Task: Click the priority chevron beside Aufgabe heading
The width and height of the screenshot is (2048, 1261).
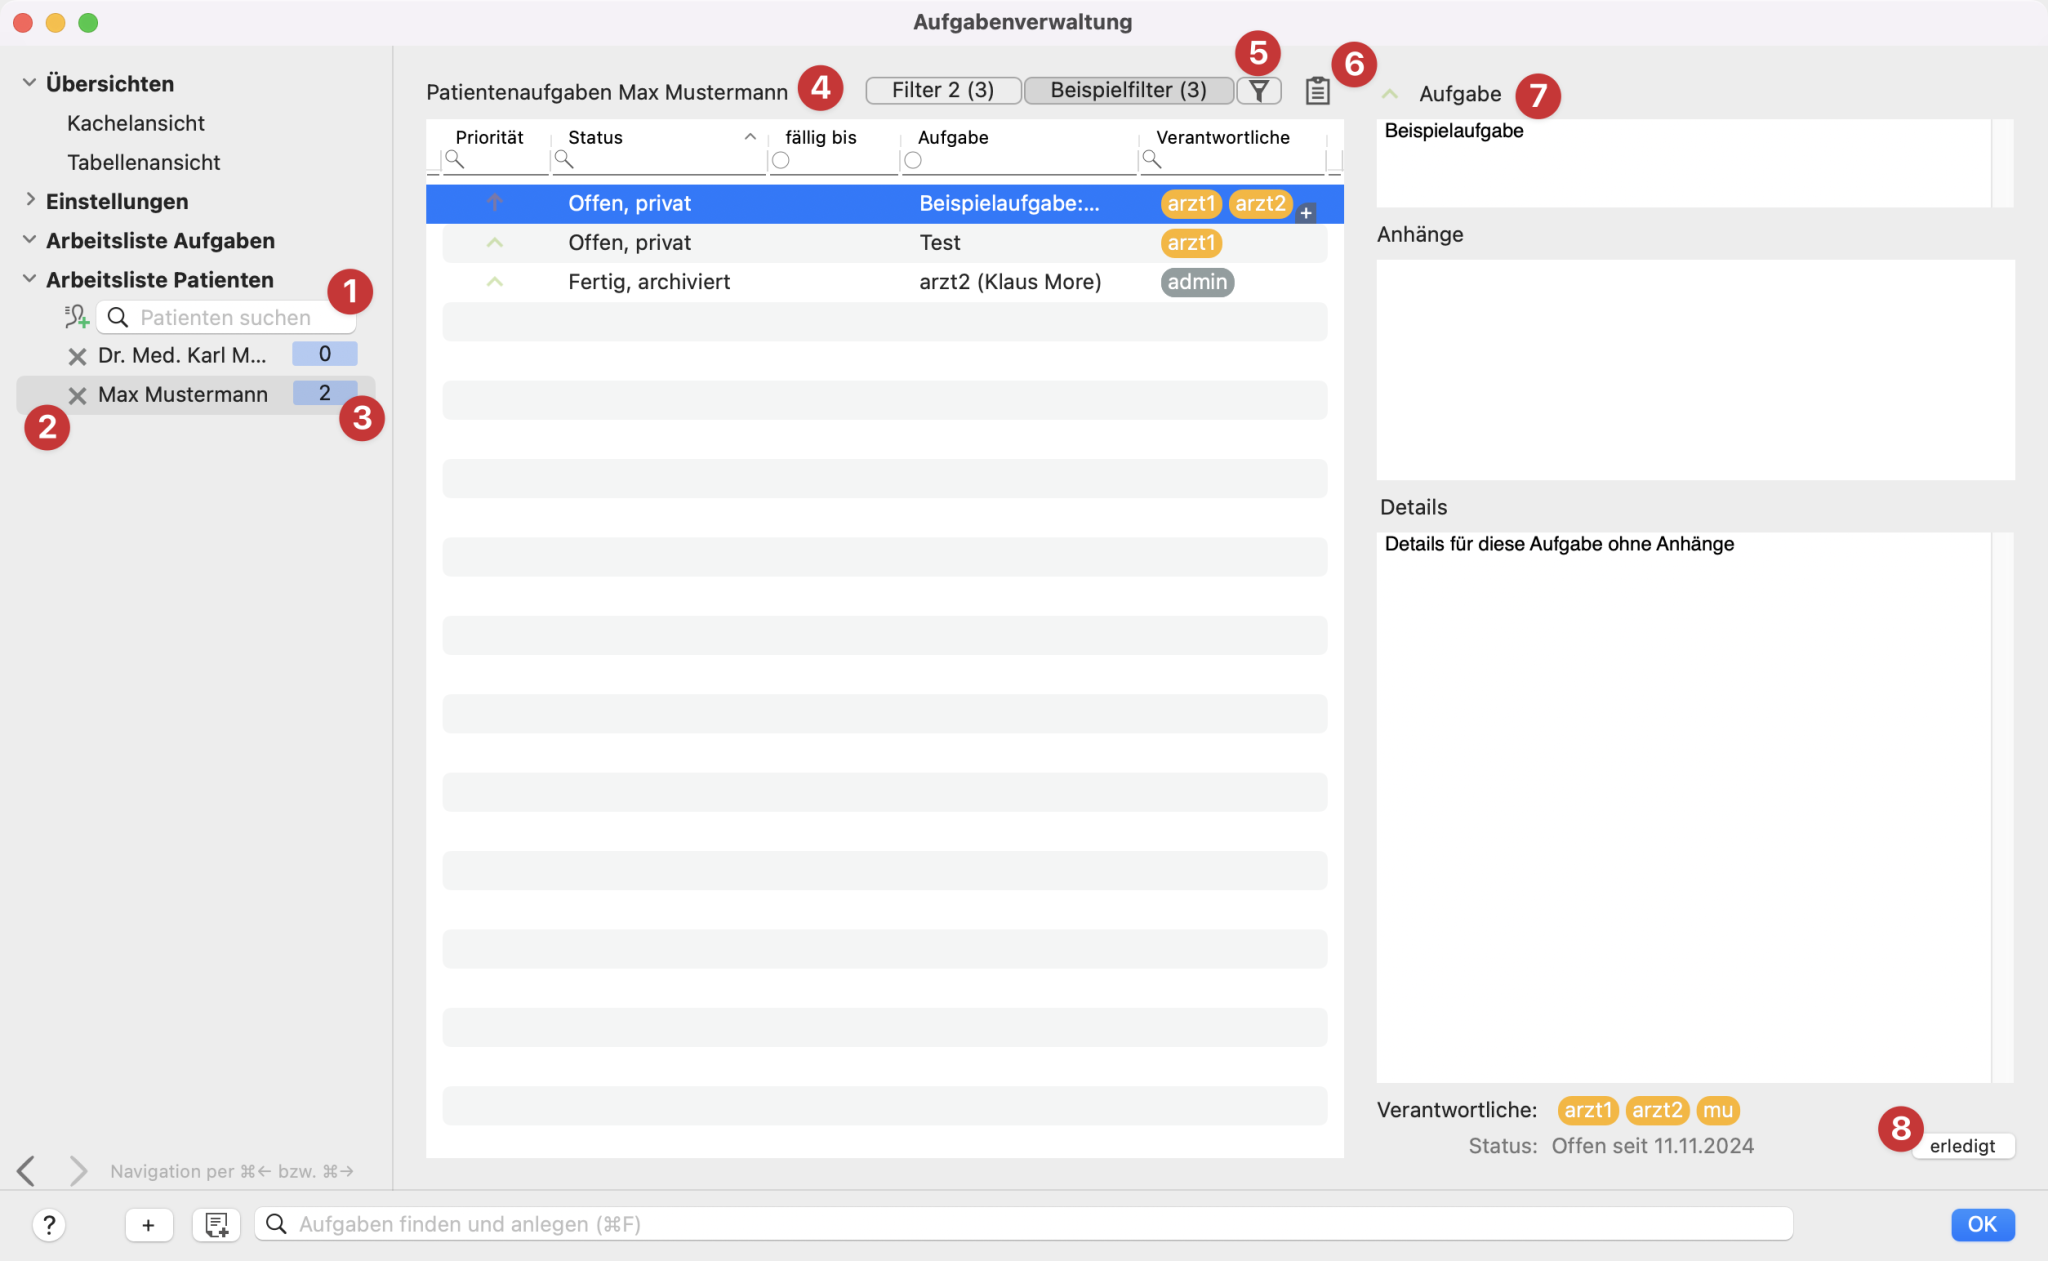Action: (x=1389, y=94)
